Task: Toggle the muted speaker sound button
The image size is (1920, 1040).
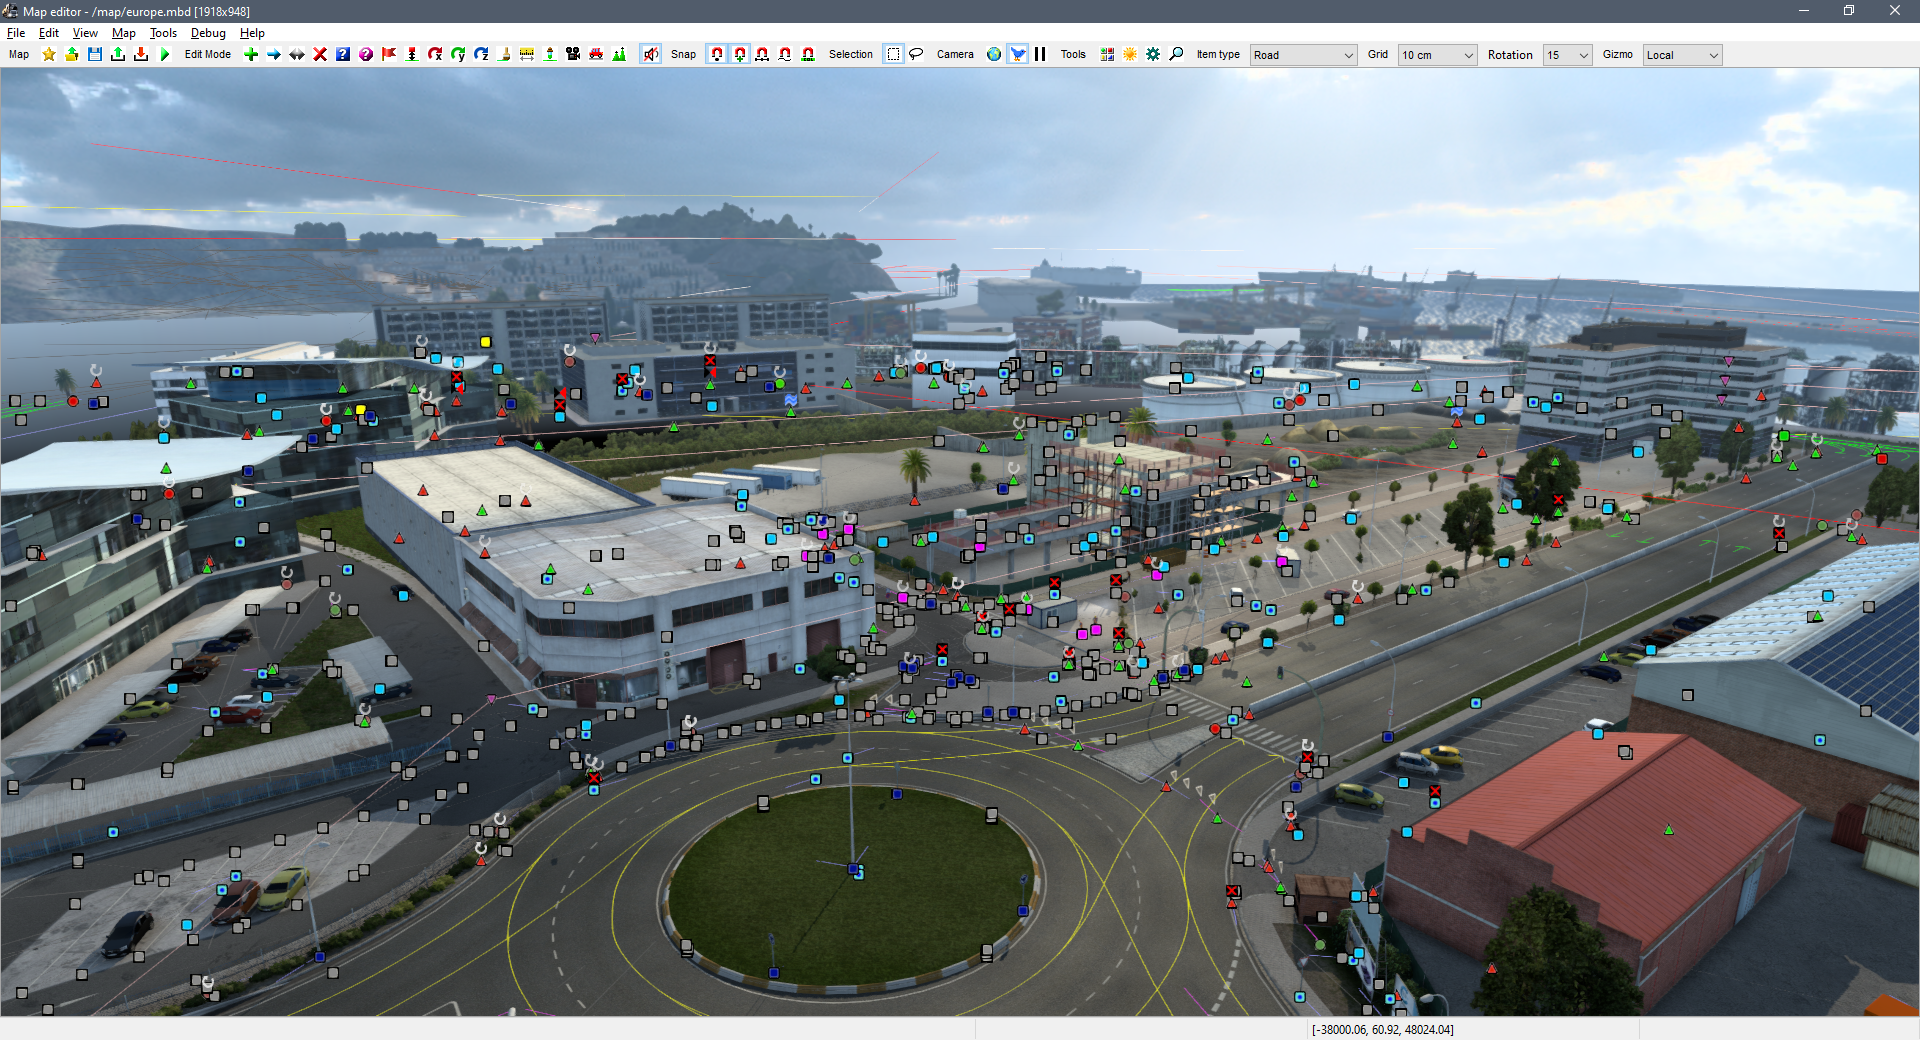Action: pos(651,55)
